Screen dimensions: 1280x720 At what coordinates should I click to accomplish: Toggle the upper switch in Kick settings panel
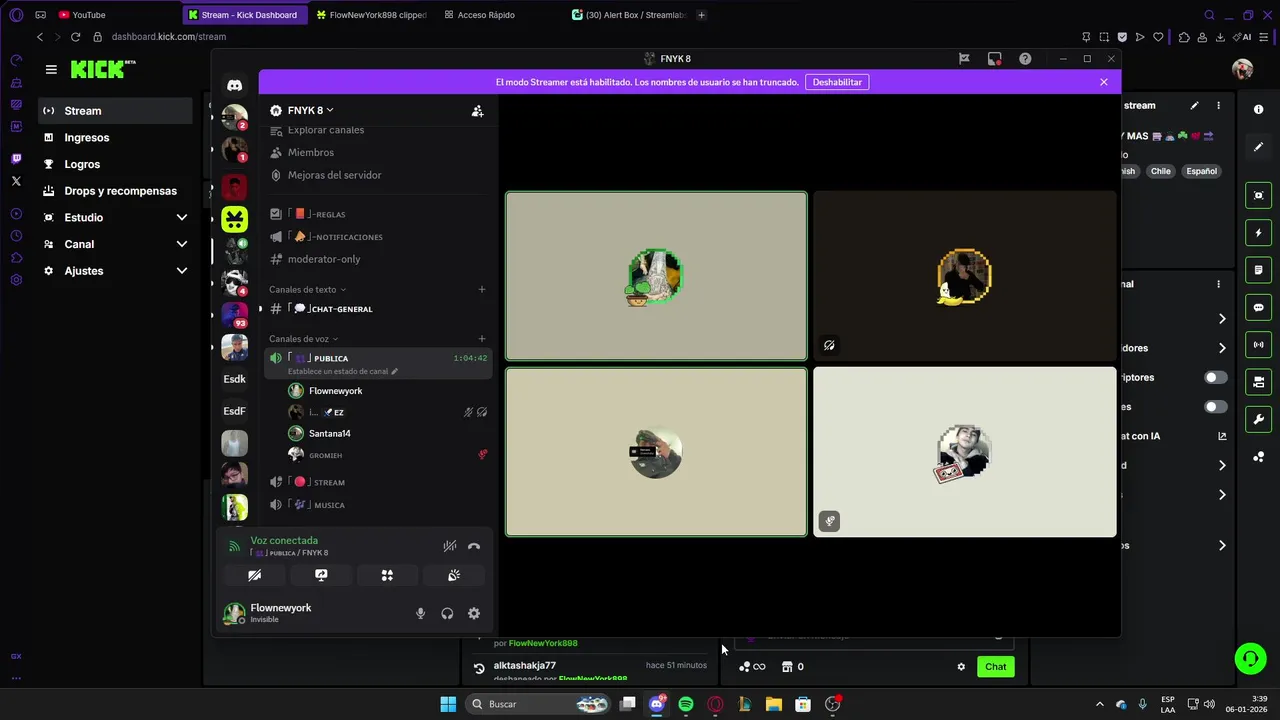coord(1215,378)
